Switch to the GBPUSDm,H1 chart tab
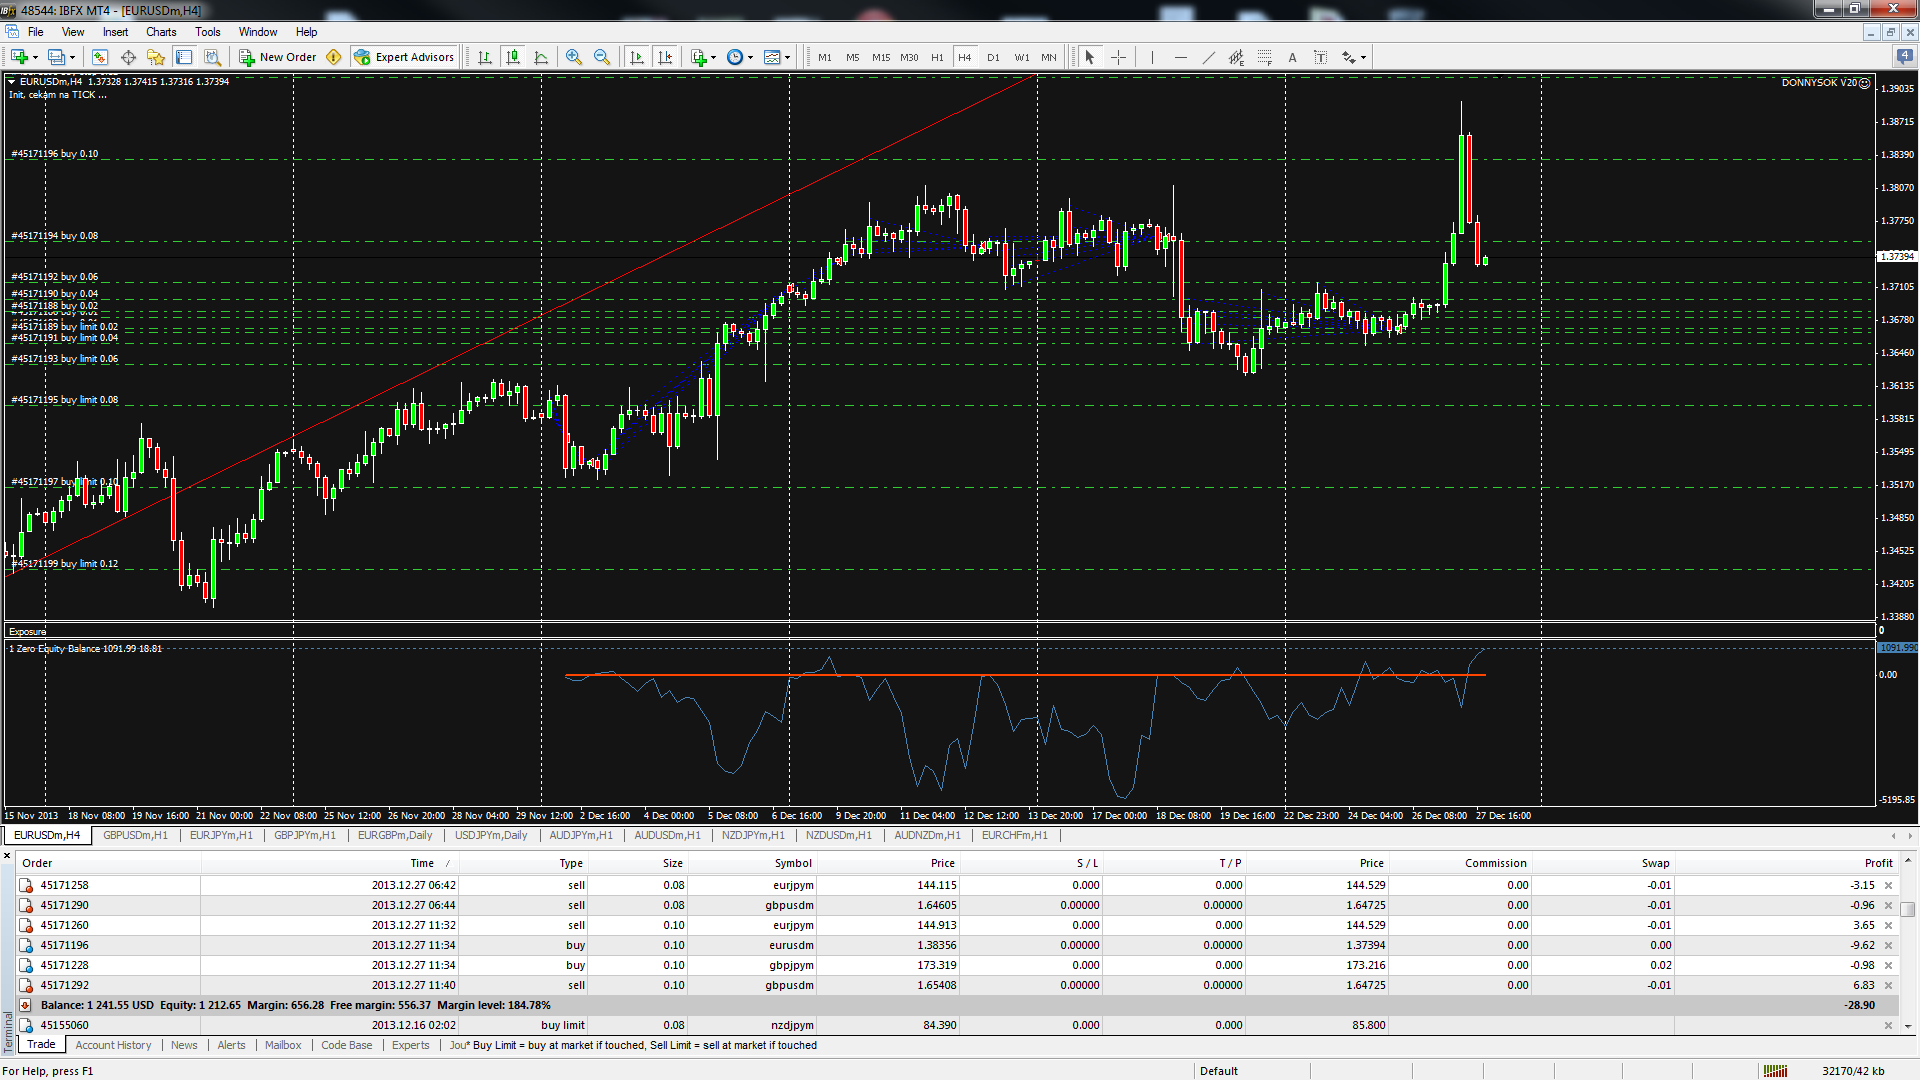The width and height of the screenshot is (1920, 1080). click(135, 835)
